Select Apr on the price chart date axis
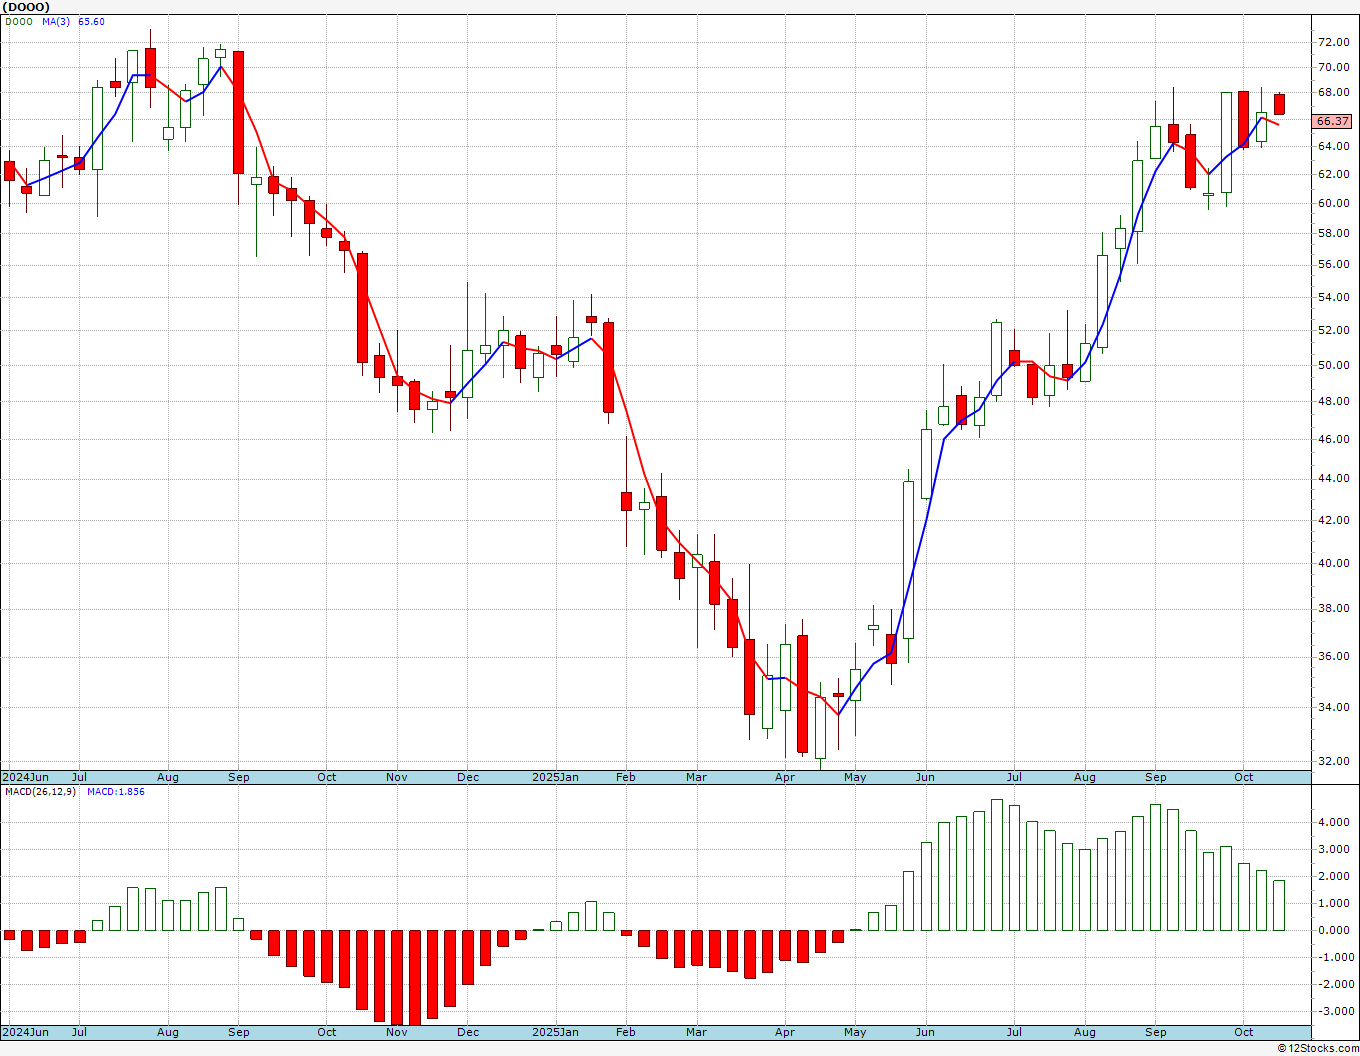This screenshot has width=1360, height=1056. [x=785, y=777]
